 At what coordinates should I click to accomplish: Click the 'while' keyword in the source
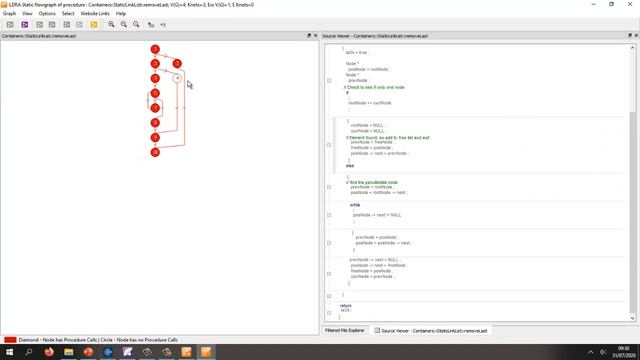(x=355, y=205)
